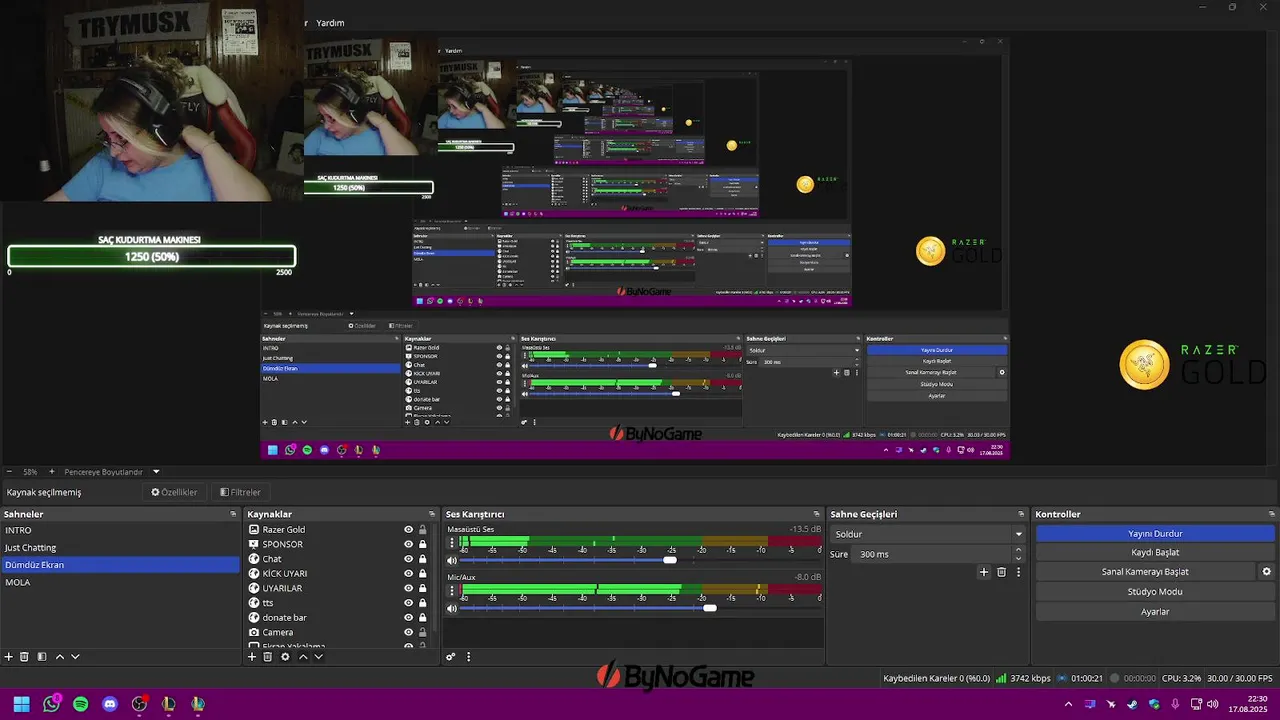Mute the Mic/Aux channel
1280x720 pixels.
tap(452, 608)
